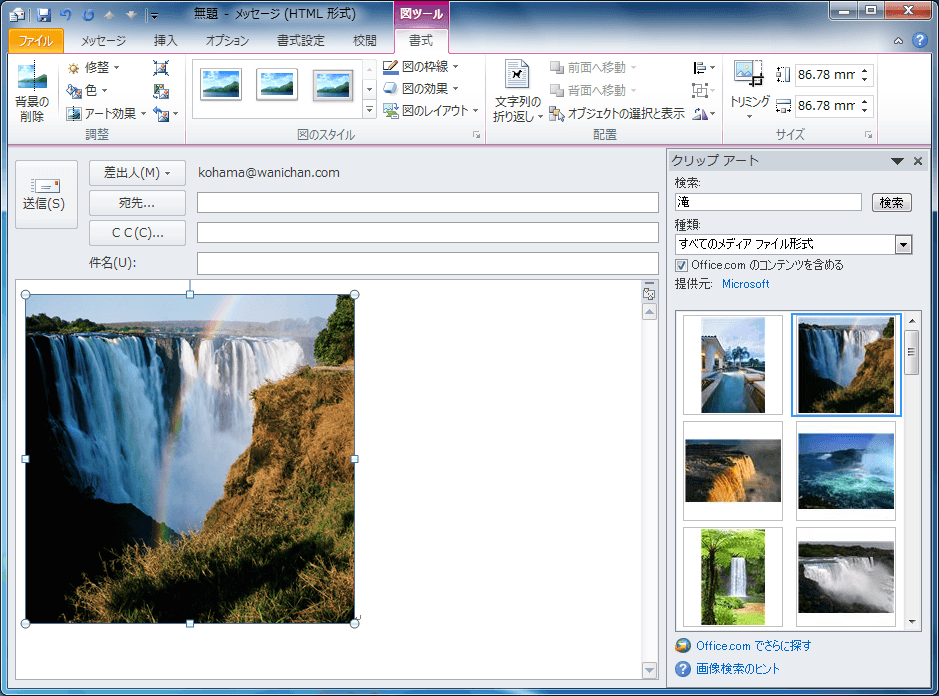Open the 画像検索のヒント link
939x696 pixels.
(x=738, y=668)
